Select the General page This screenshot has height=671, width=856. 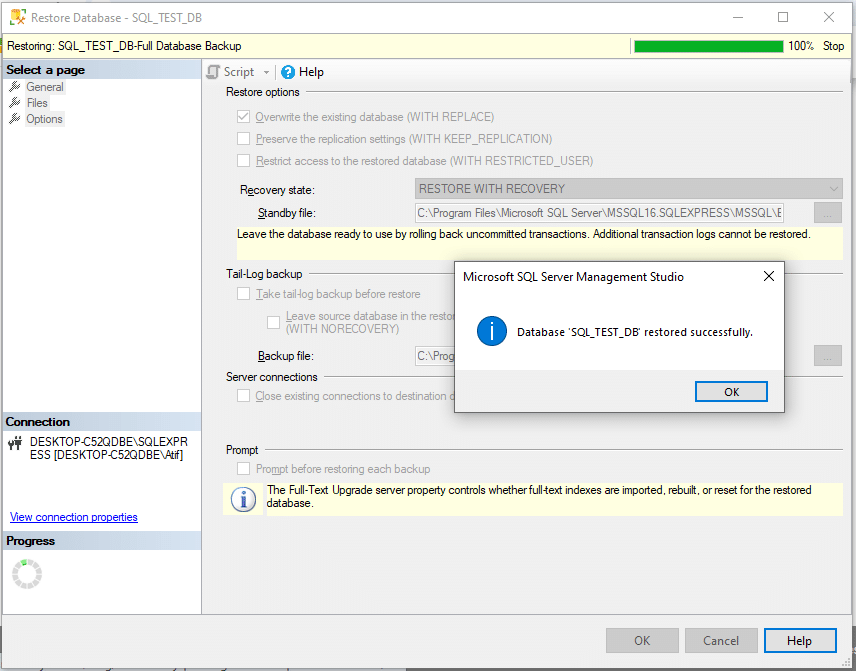[45, 87]
